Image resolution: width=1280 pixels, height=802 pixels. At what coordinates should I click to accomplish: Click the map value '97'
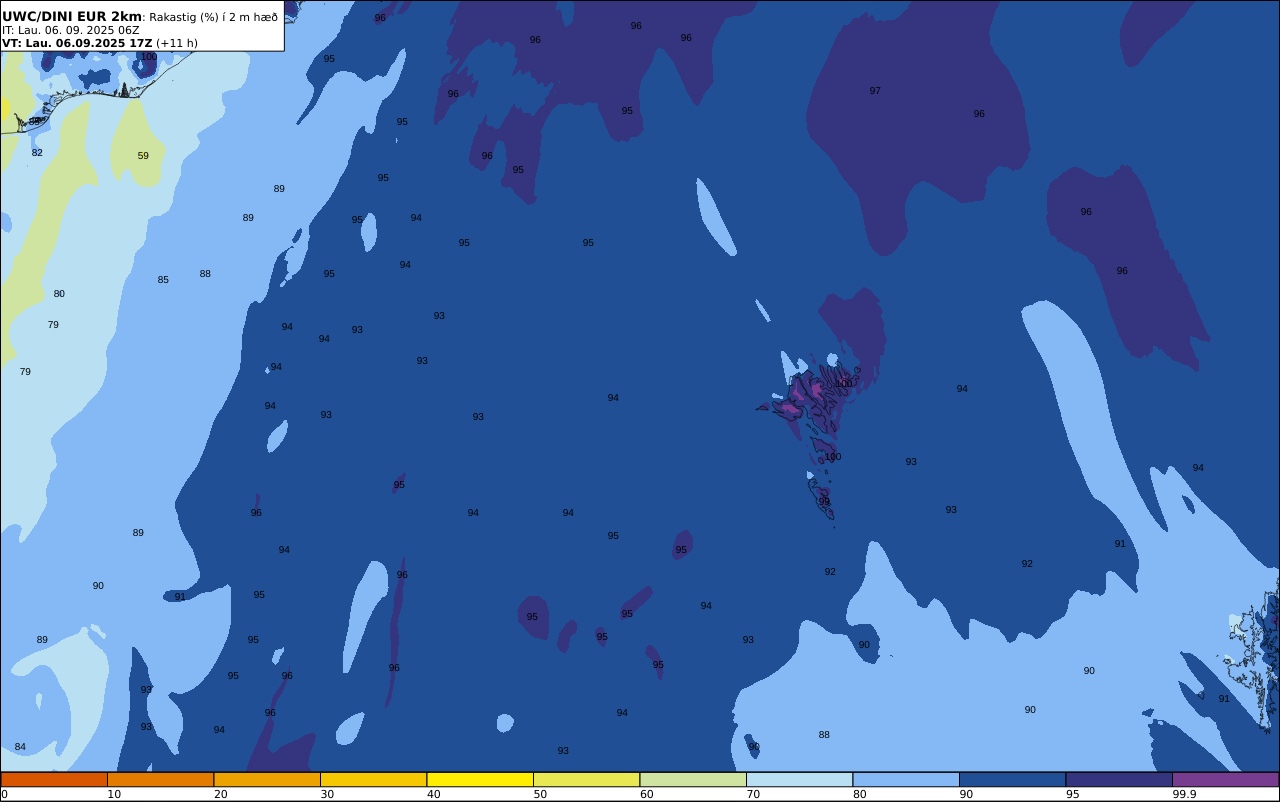click(875, 91)
